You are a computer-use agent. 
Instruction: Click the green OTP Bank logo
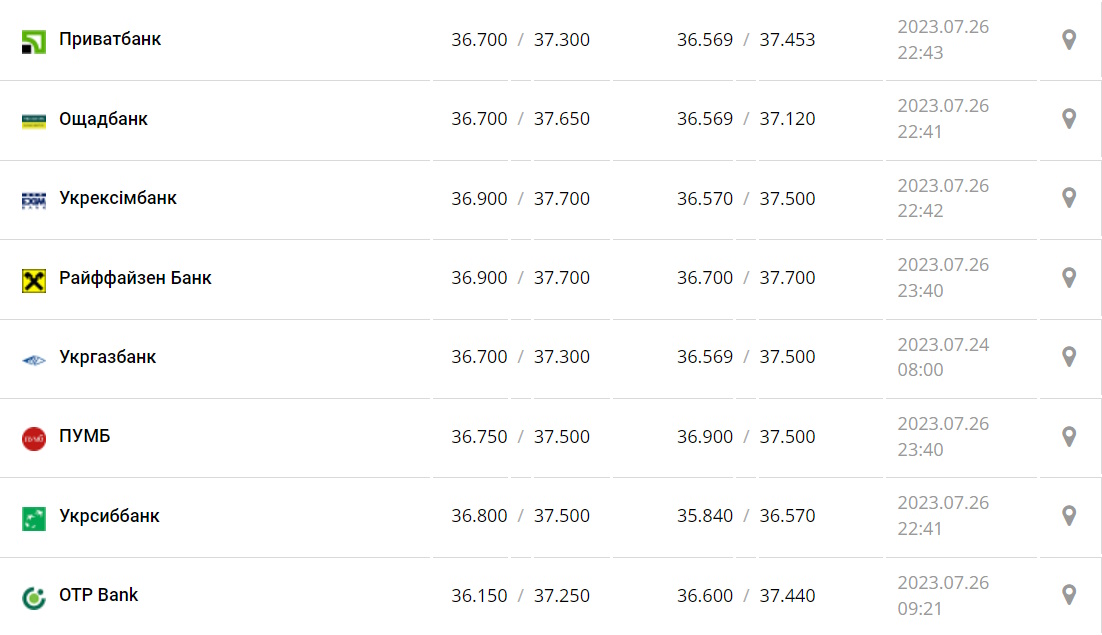click(x=34, y=597)
